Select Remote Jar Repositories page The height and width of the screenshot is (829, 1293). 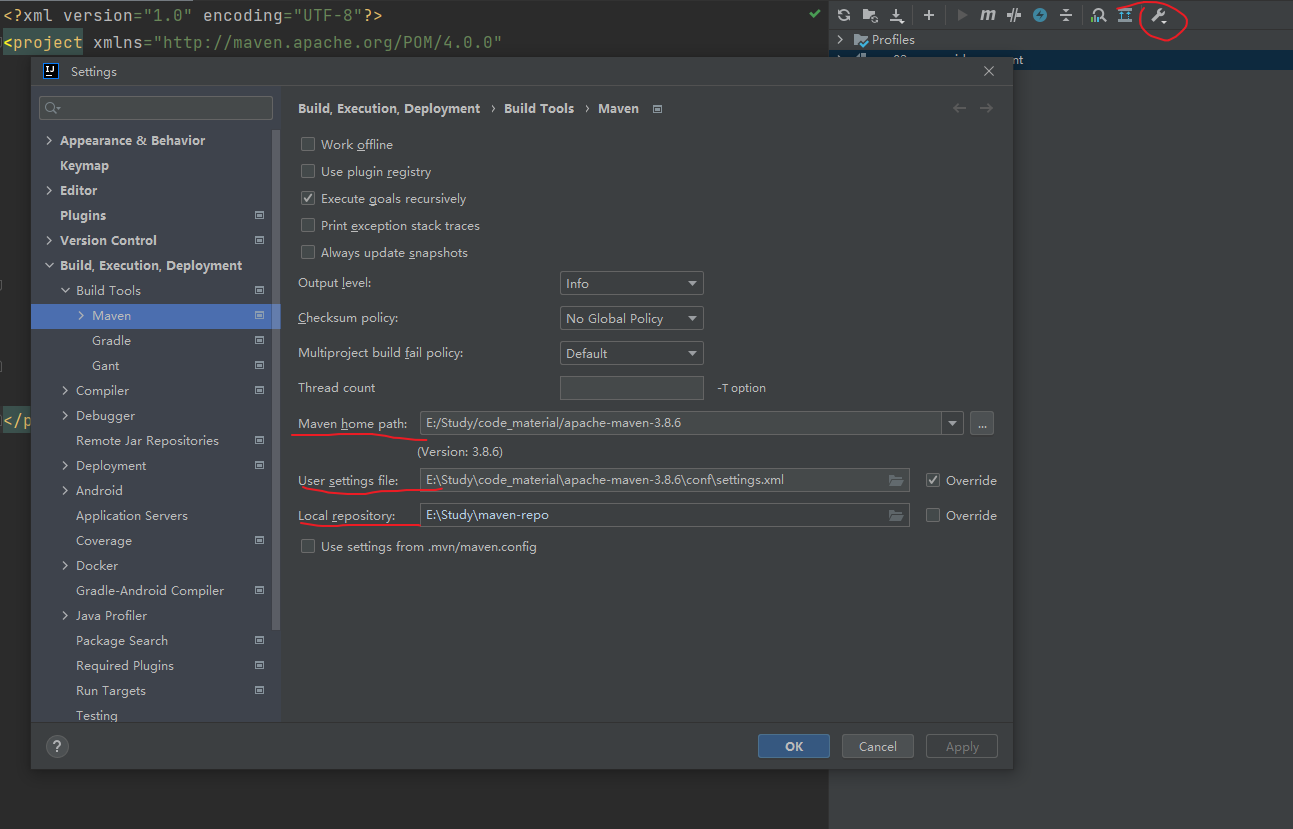pyautogui.click(x=147, y=441)
